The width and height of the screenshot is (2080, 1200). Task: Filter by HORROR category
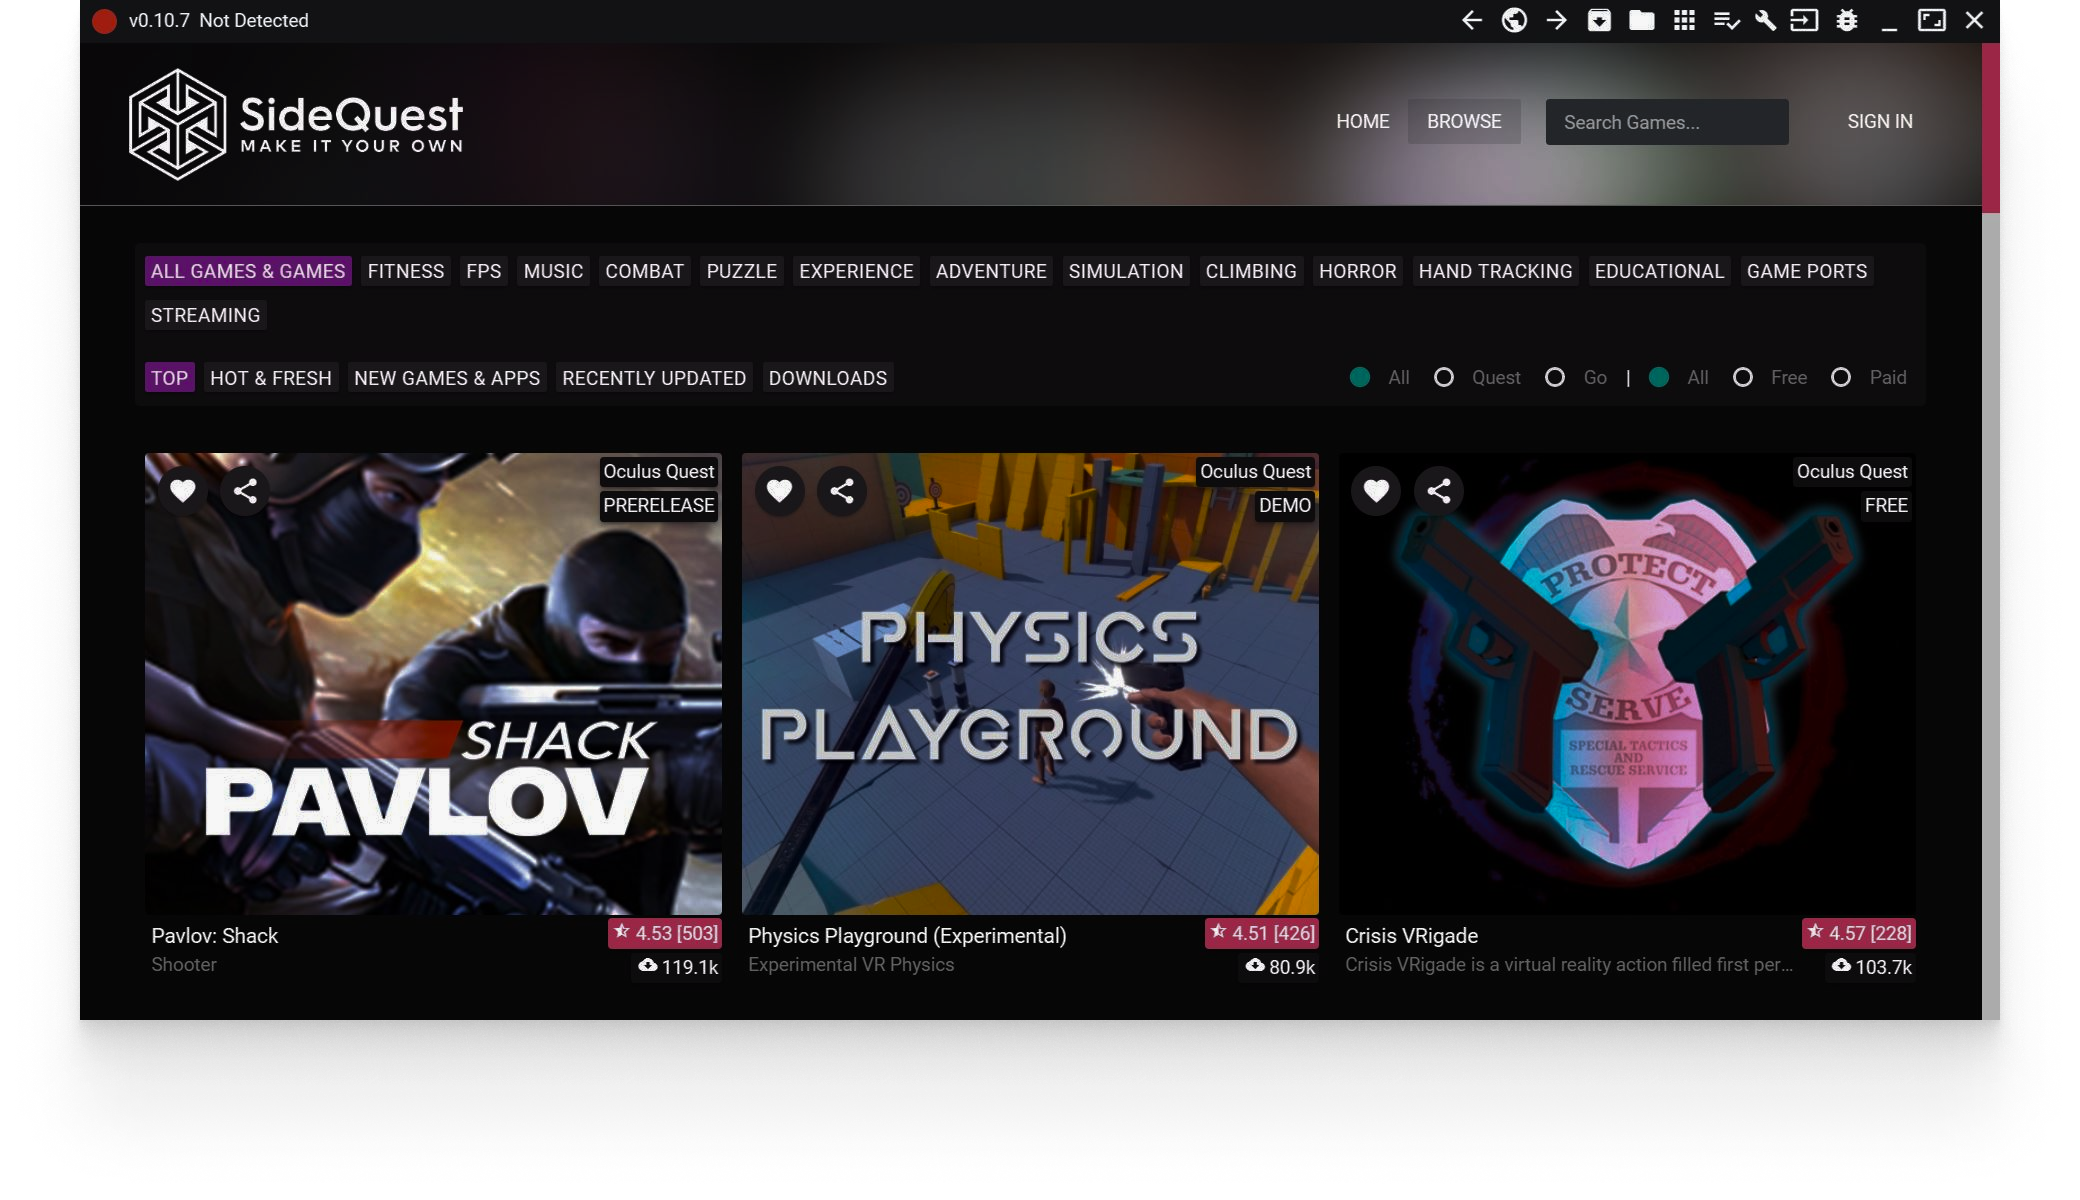point(1358,271)
